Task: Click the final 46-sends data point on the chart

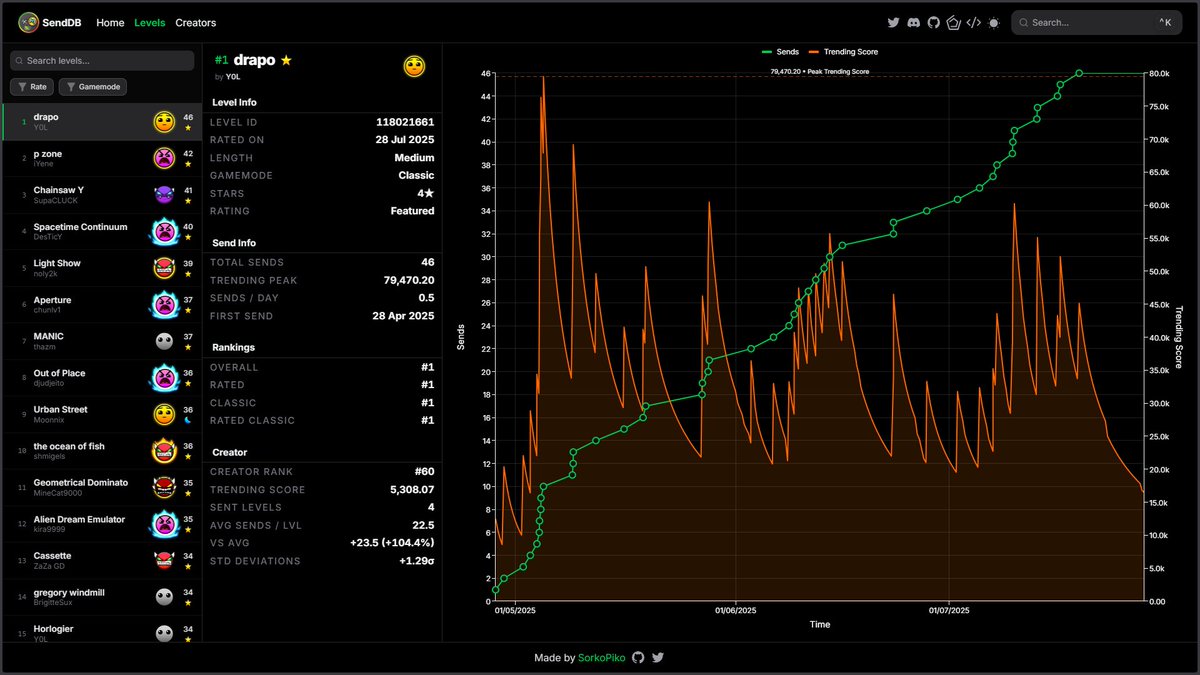Action: pos(1079,73)
